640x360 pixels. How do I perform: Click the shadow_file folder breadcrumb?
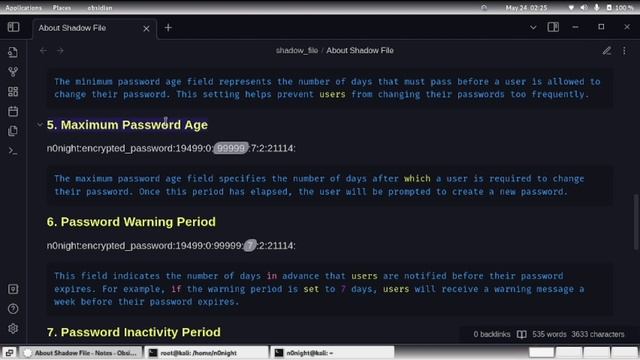[297, 51]
